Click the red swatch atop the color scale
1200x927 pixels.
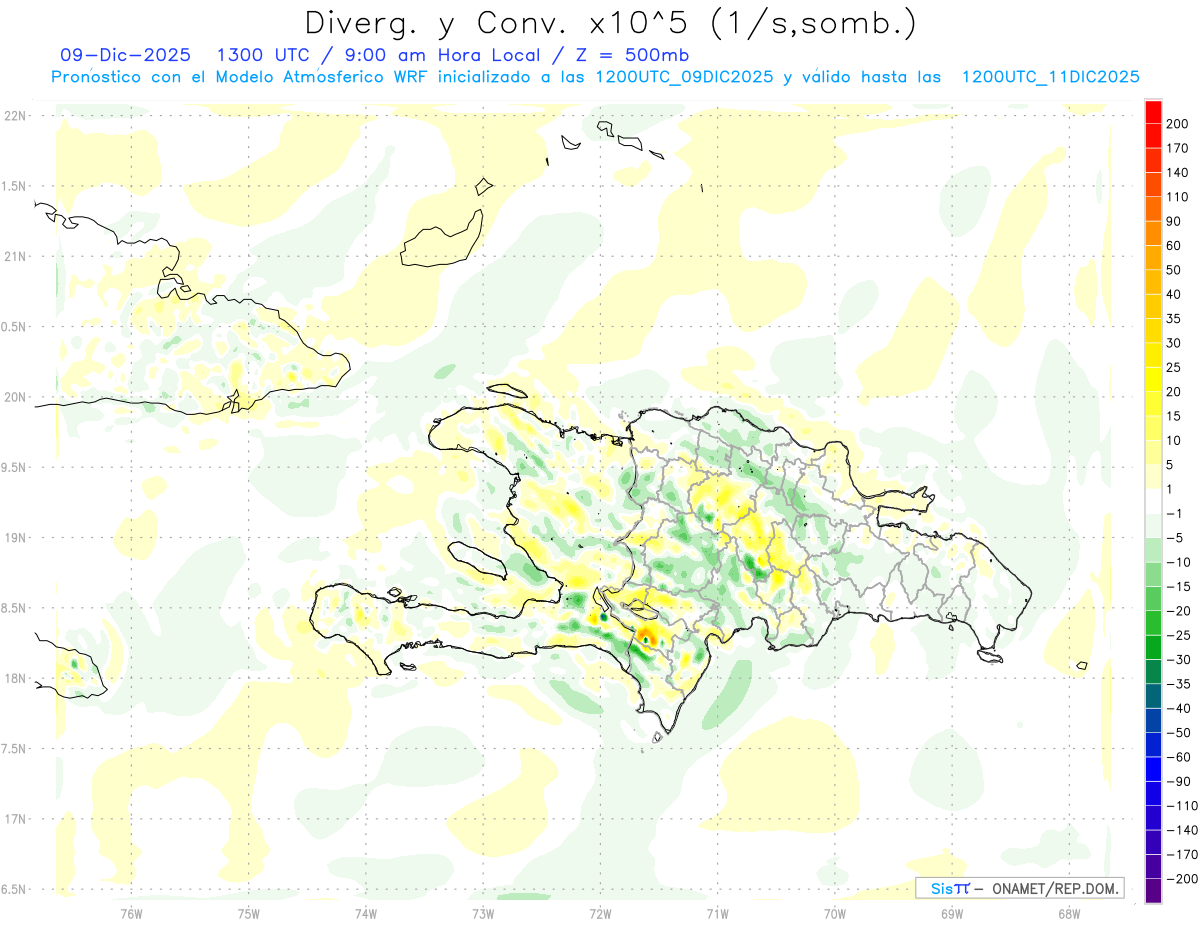[x=1153, y=112]
